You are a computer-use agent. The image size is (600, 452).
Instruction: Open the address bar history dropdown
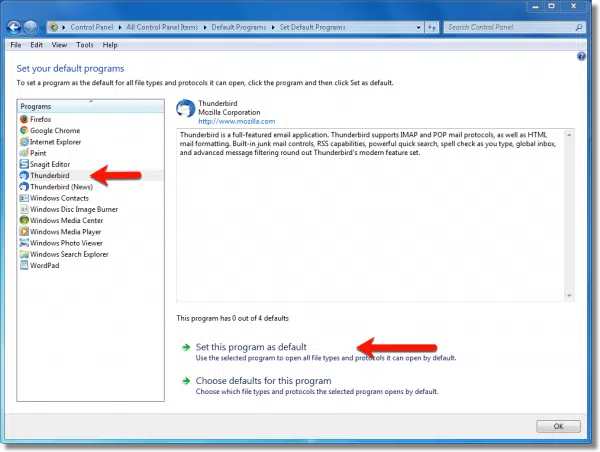[x=418, y=28]
